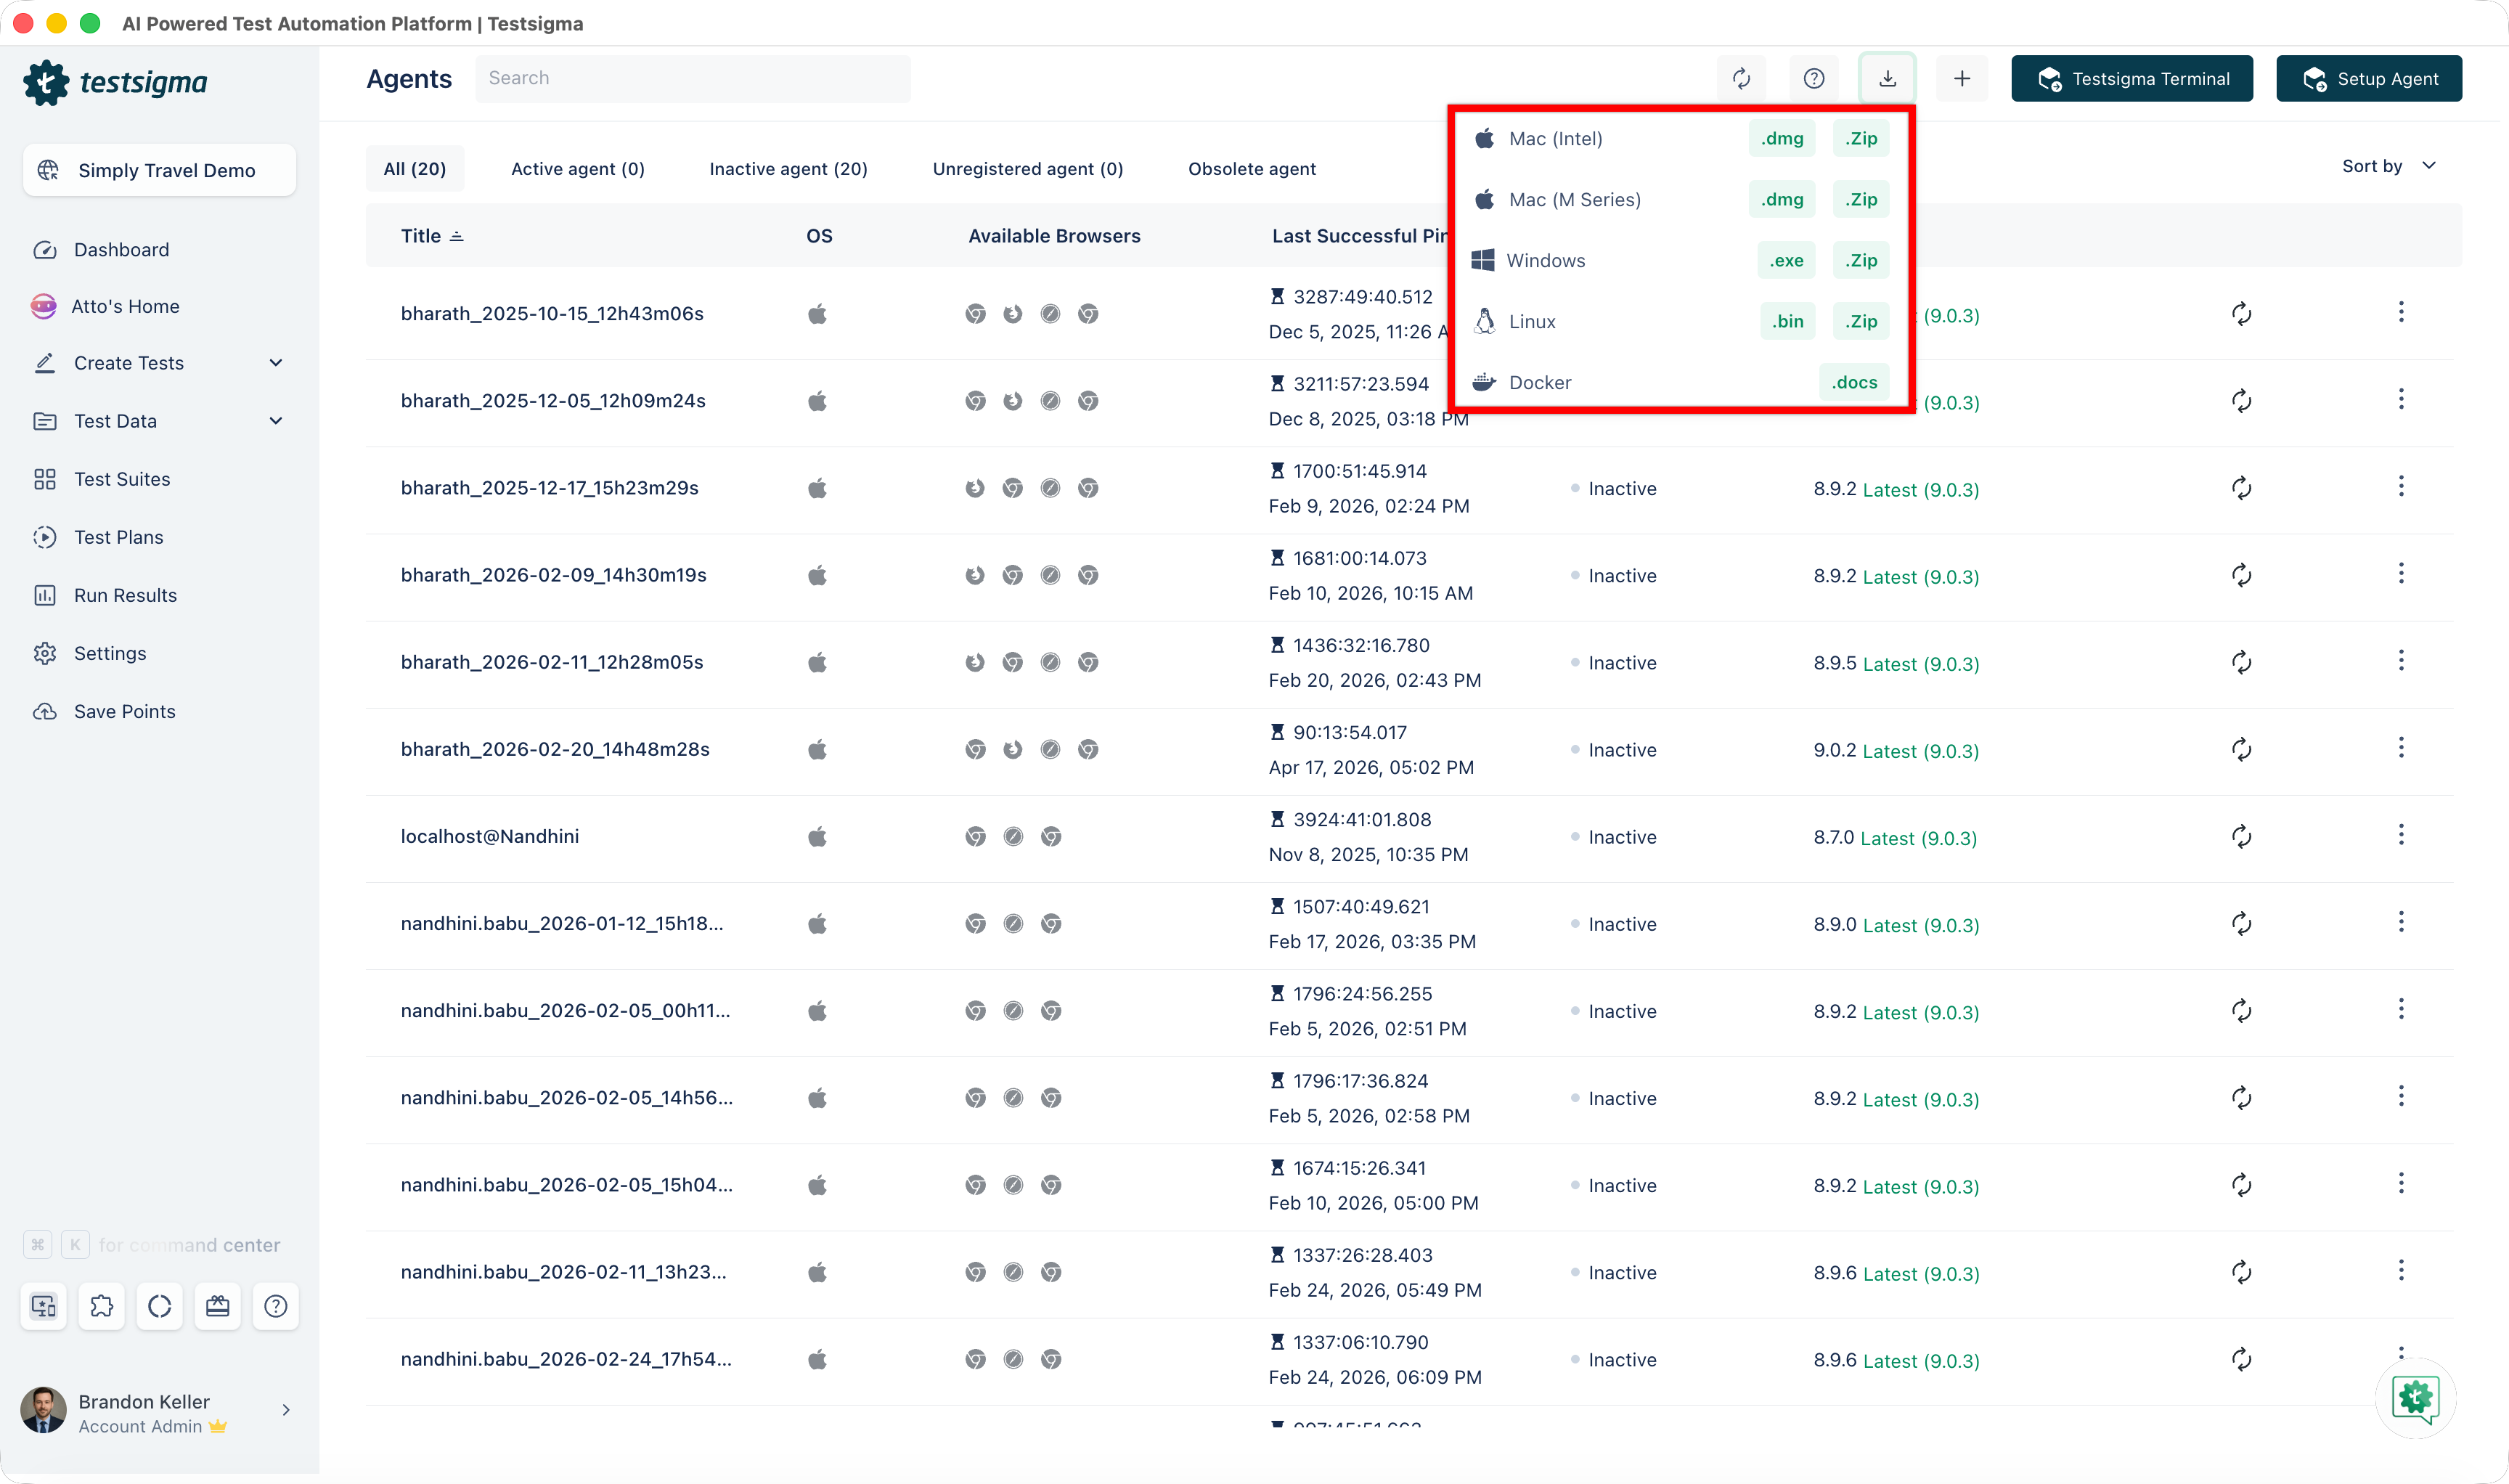Image resolution: width=2509 pixels, height=1484 pixels.
Task: Click Latest (9.0.3) link for bharath_2026-02-20_14h48m28s
Action: (1920, 751)
